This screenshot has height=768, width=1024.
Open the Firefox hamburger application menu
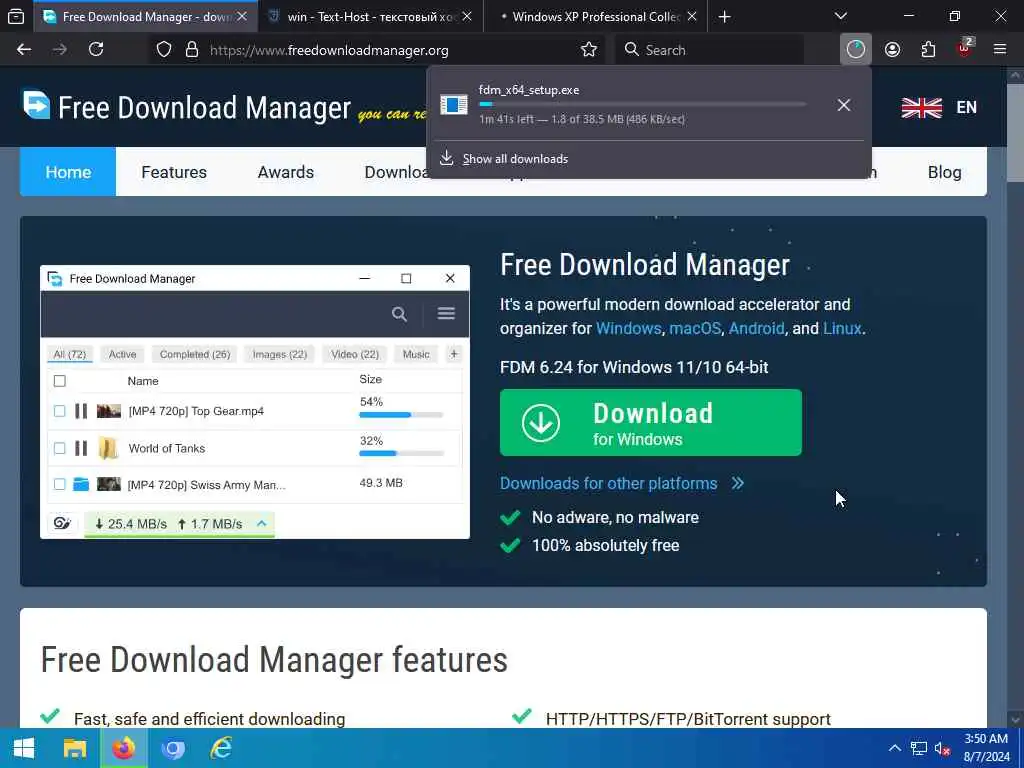(x=1000, y=50)
